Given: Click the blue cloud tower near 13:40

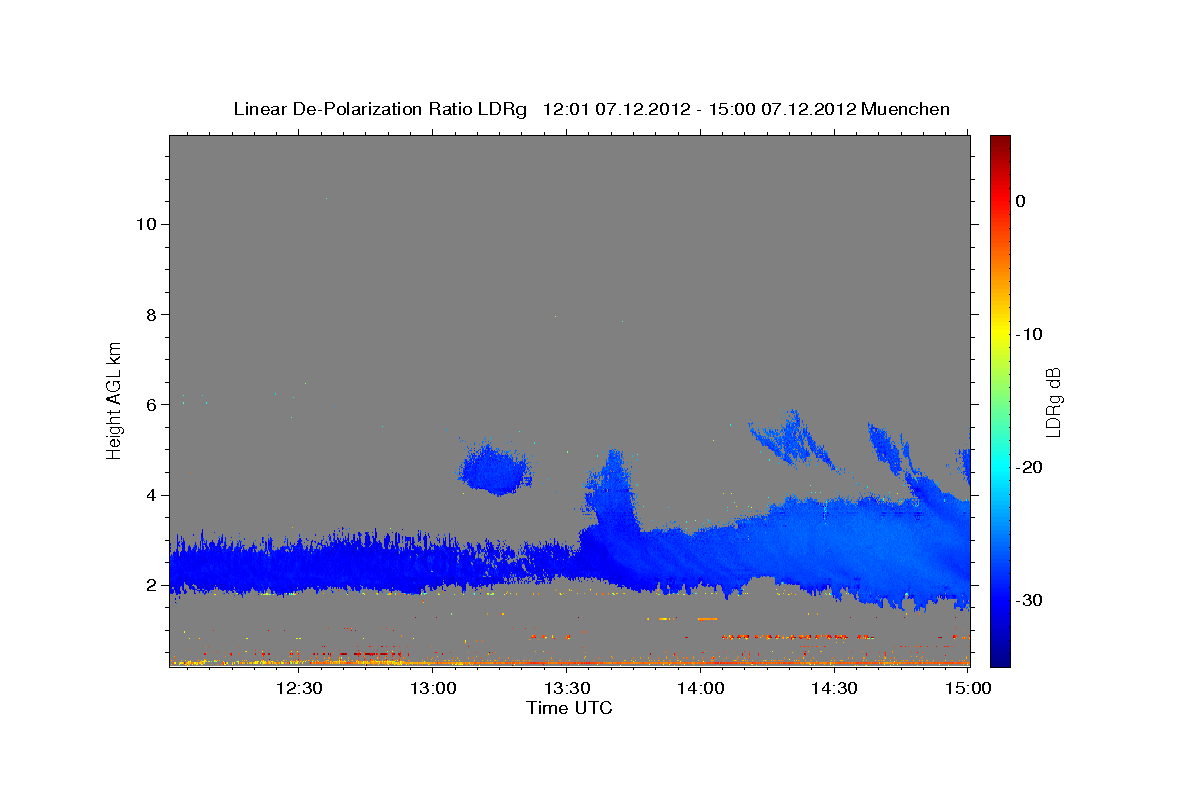Looking at the screenshot, I should [611, 492].
